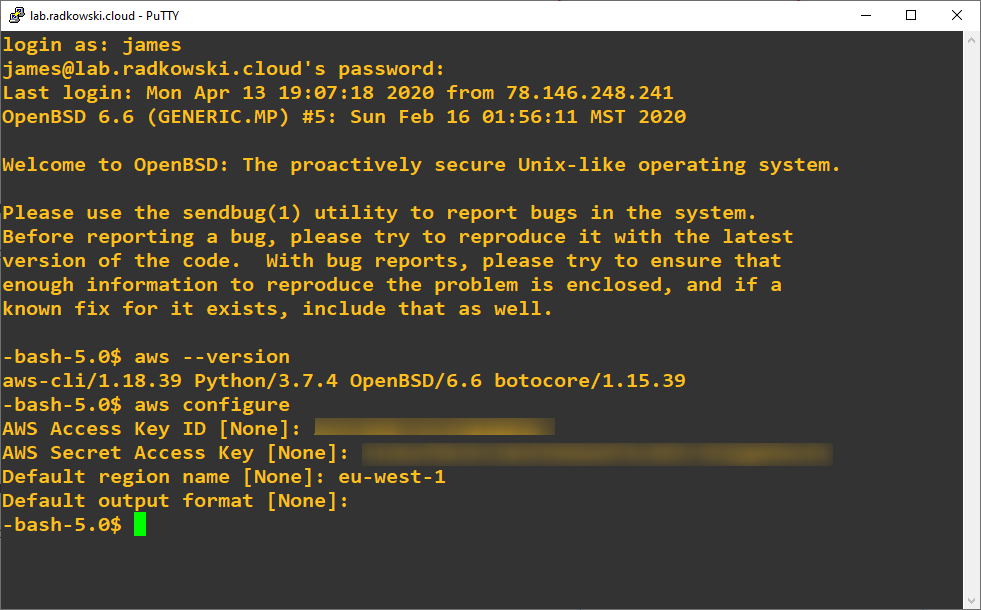Click the scrollbar up arrow
Image resolution: width=981 pixels, height=610 pixels.
(x=971, y=40)
